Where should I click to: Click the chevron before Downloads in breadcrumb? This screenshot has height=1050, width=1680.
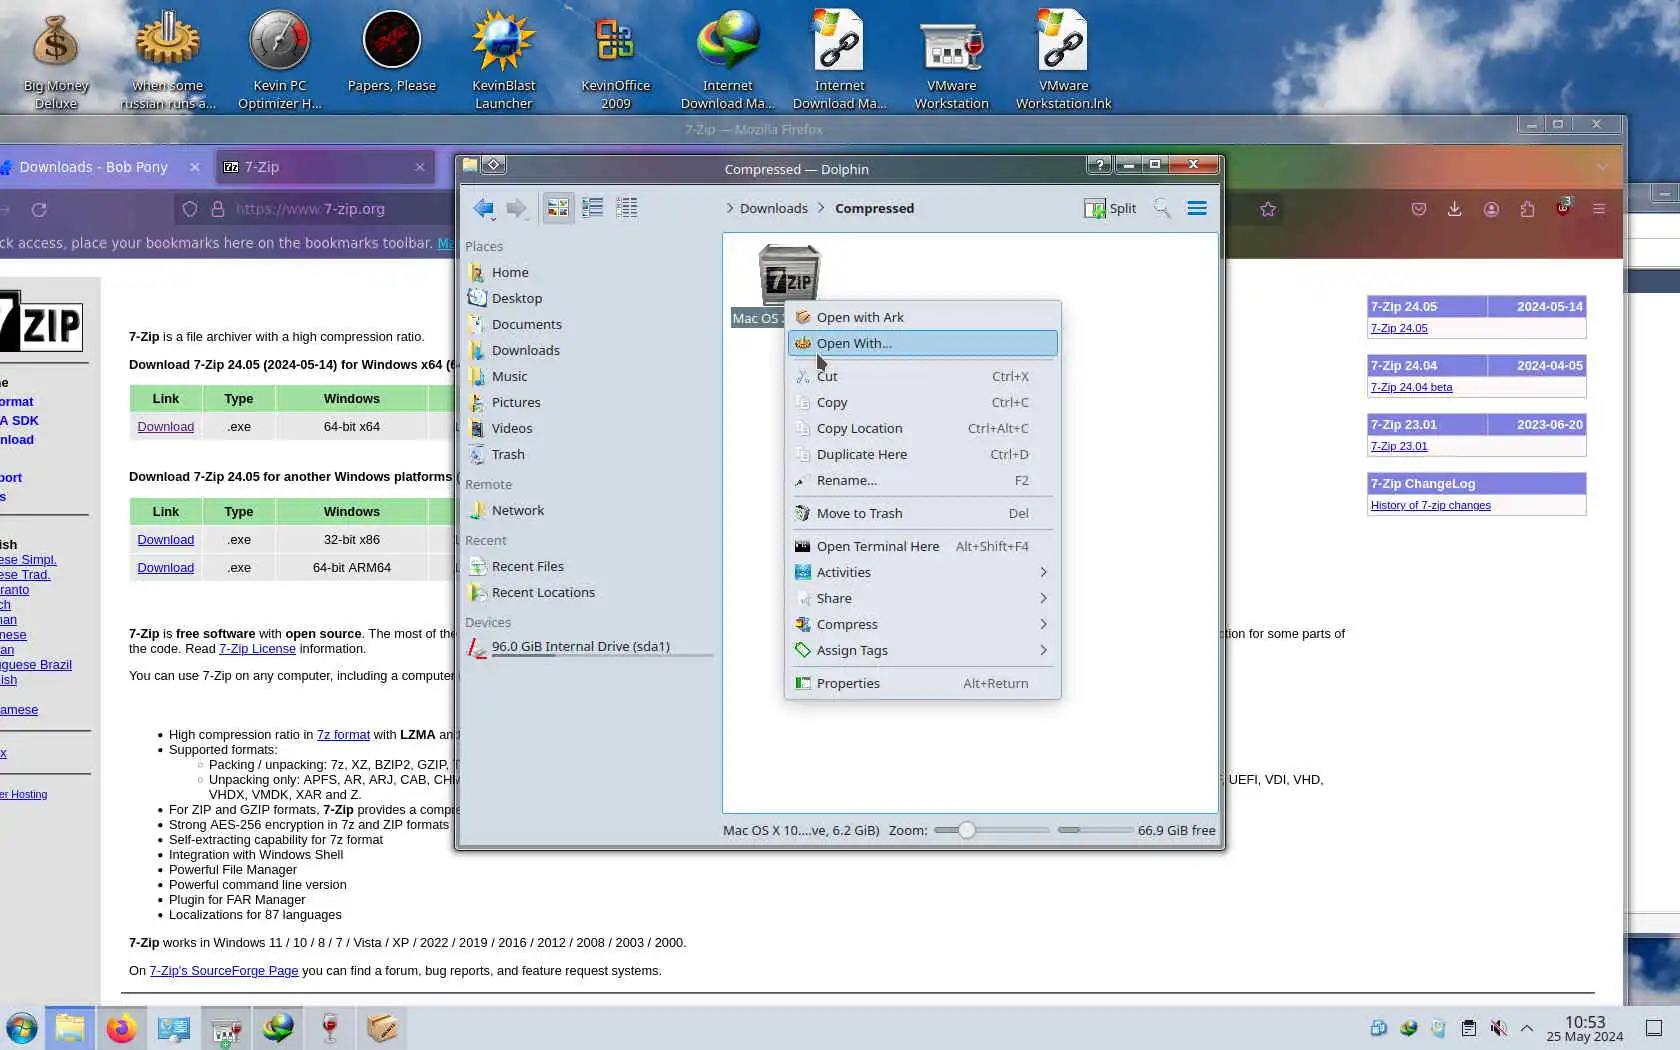pyautogui.click(x=730, y=208)
